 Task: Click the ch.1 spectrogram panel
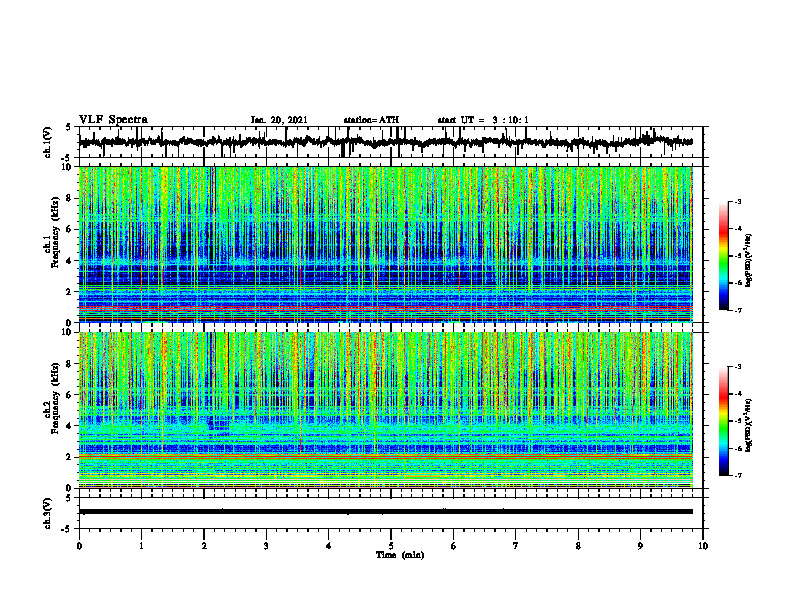click(386, 244)
